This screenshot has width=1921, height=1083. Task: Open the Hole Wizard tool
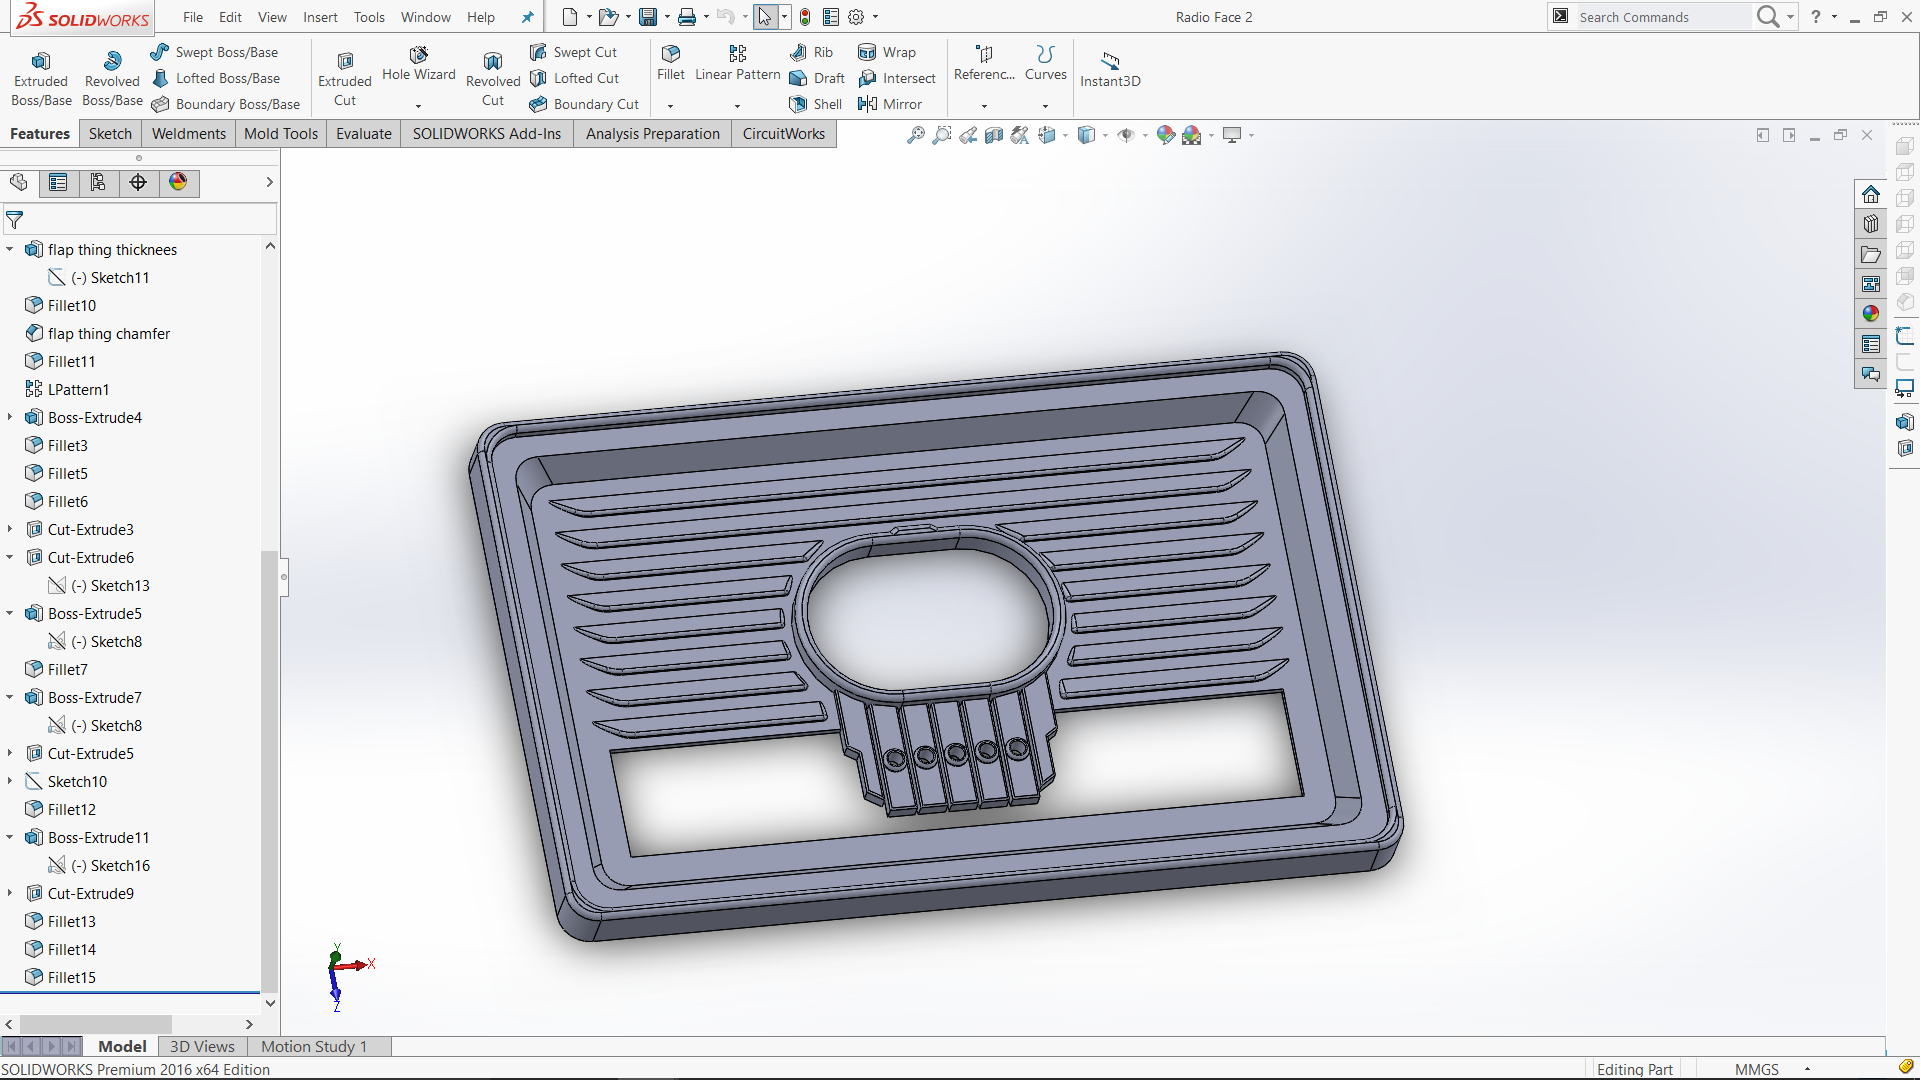[419, 63]
